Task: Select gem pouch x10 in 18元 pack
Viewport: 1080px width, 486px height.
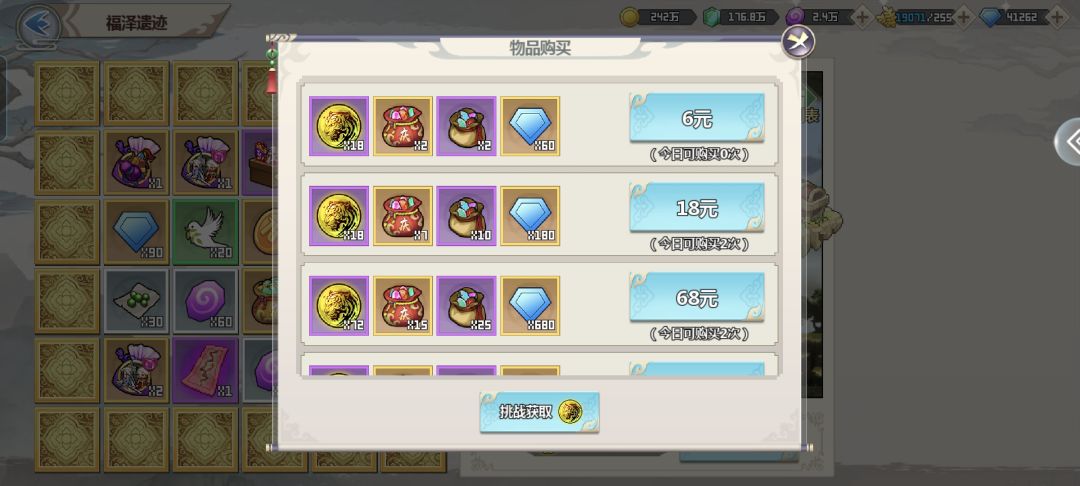Action: click(466, 215)
